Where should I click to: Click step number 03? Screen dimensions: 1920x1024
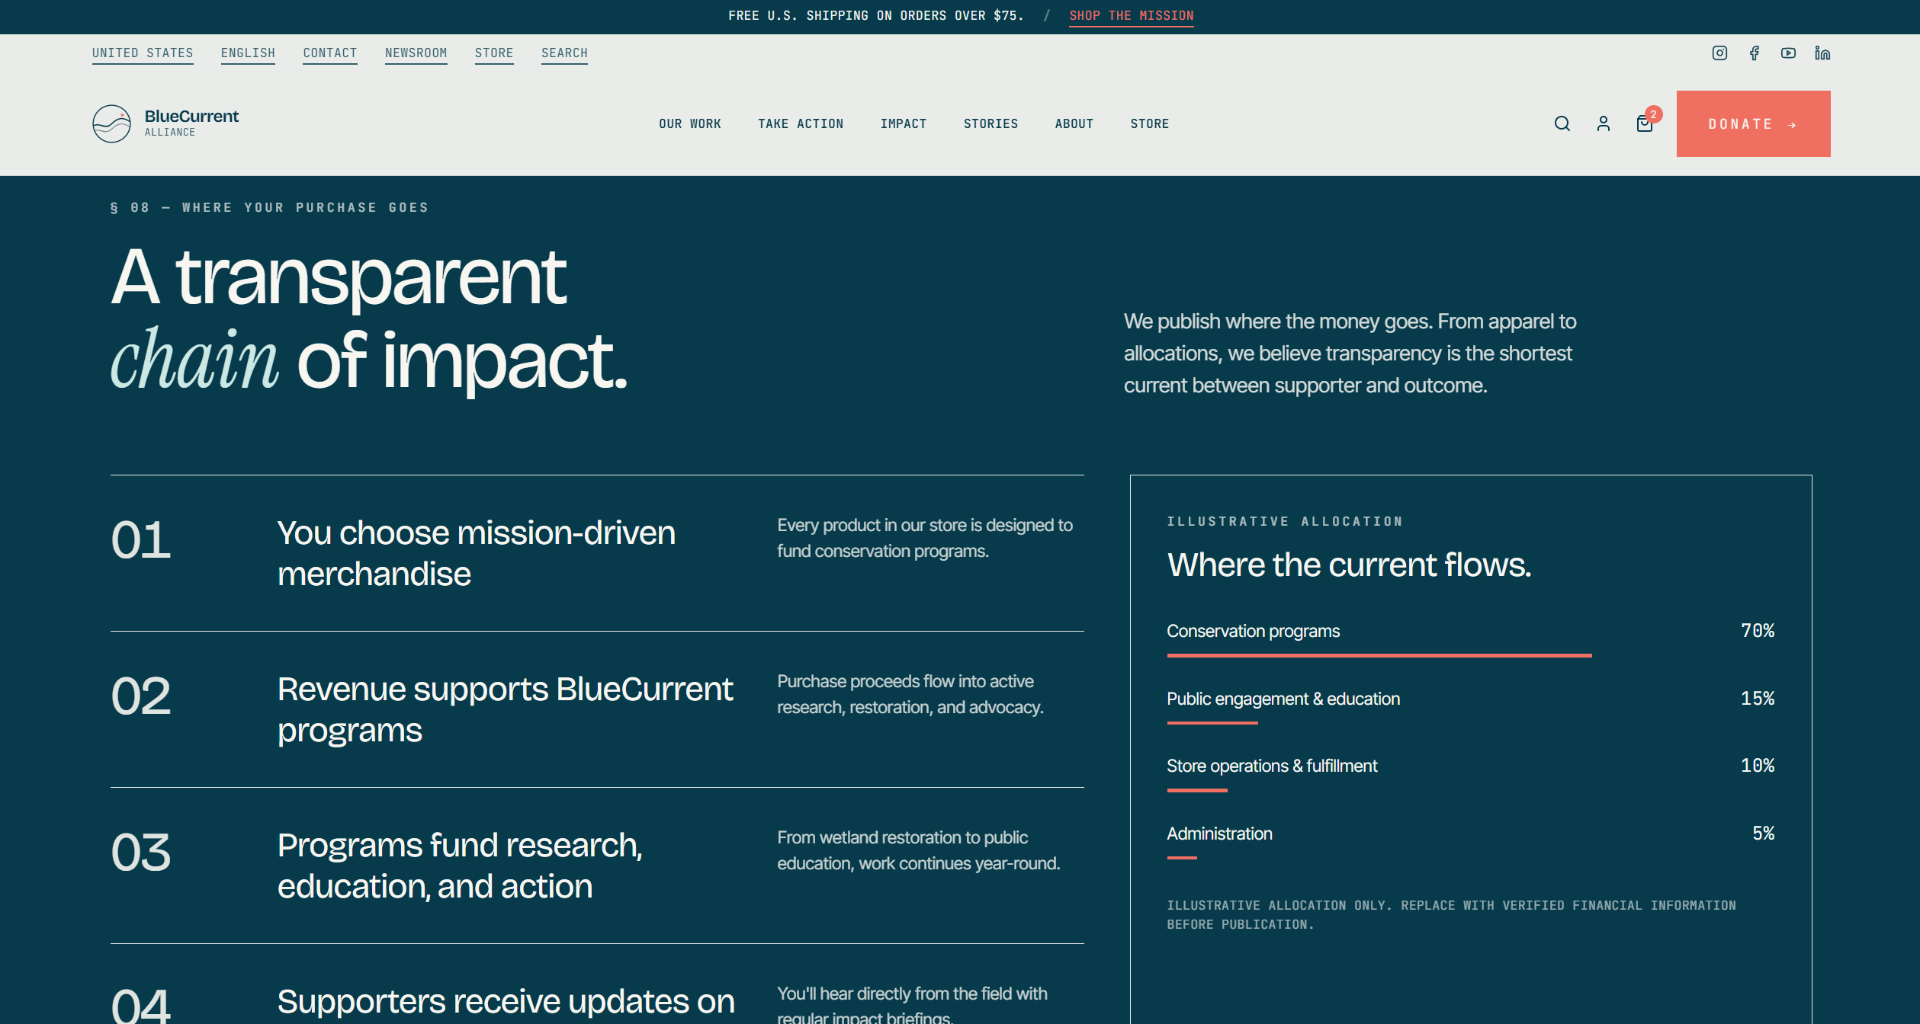click(141, 853)
